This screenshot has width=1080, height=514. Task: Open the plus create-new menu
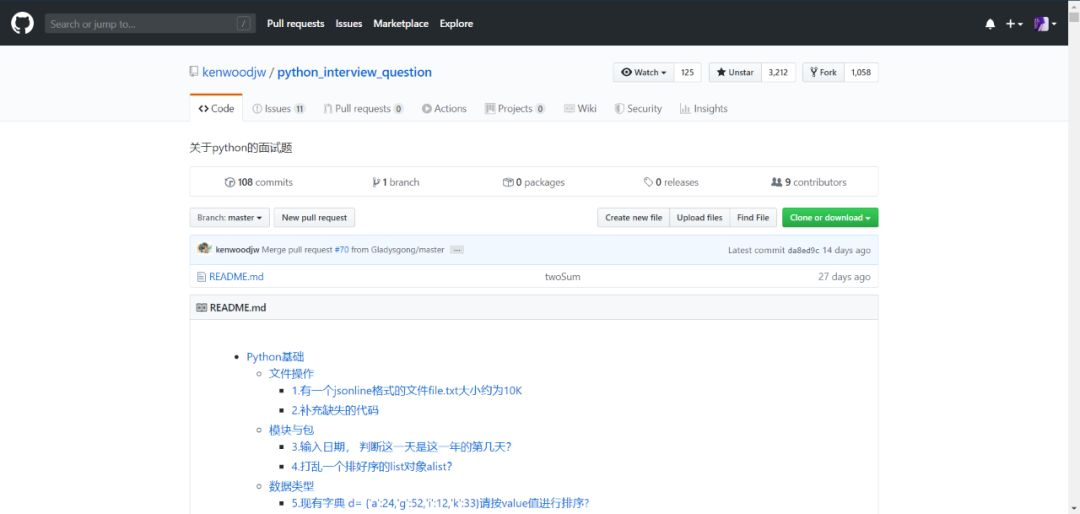coord(1013,24)
